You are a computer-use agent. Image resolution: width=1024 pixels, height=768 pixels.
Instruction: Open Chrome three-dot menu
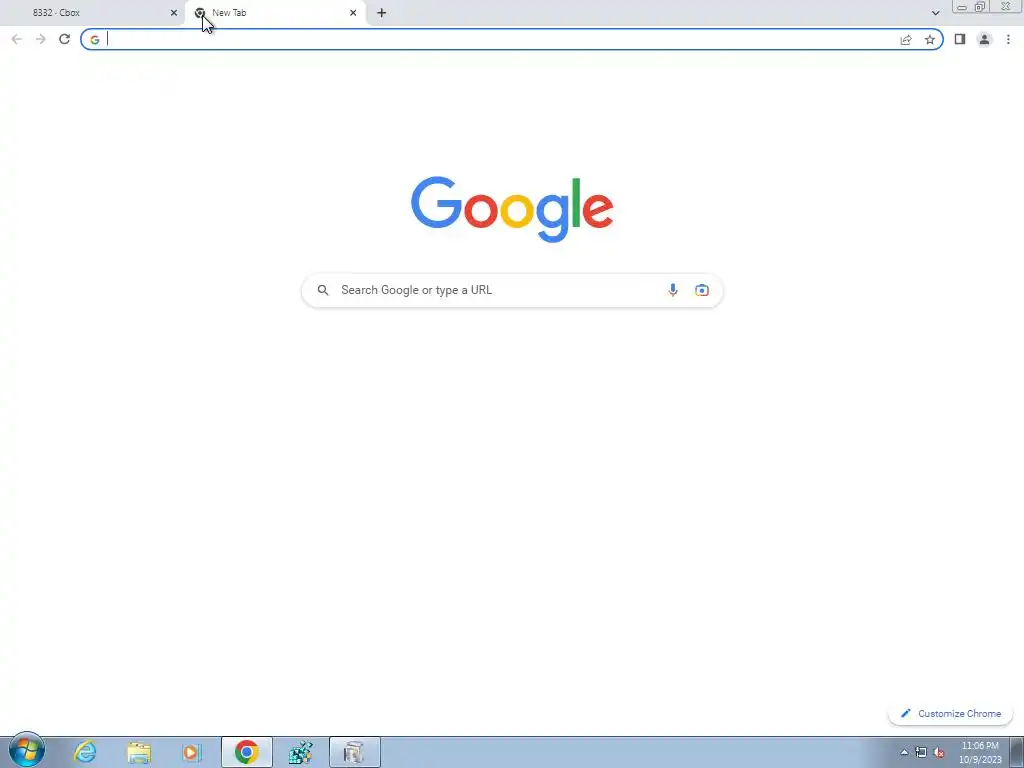(1008, 39)
